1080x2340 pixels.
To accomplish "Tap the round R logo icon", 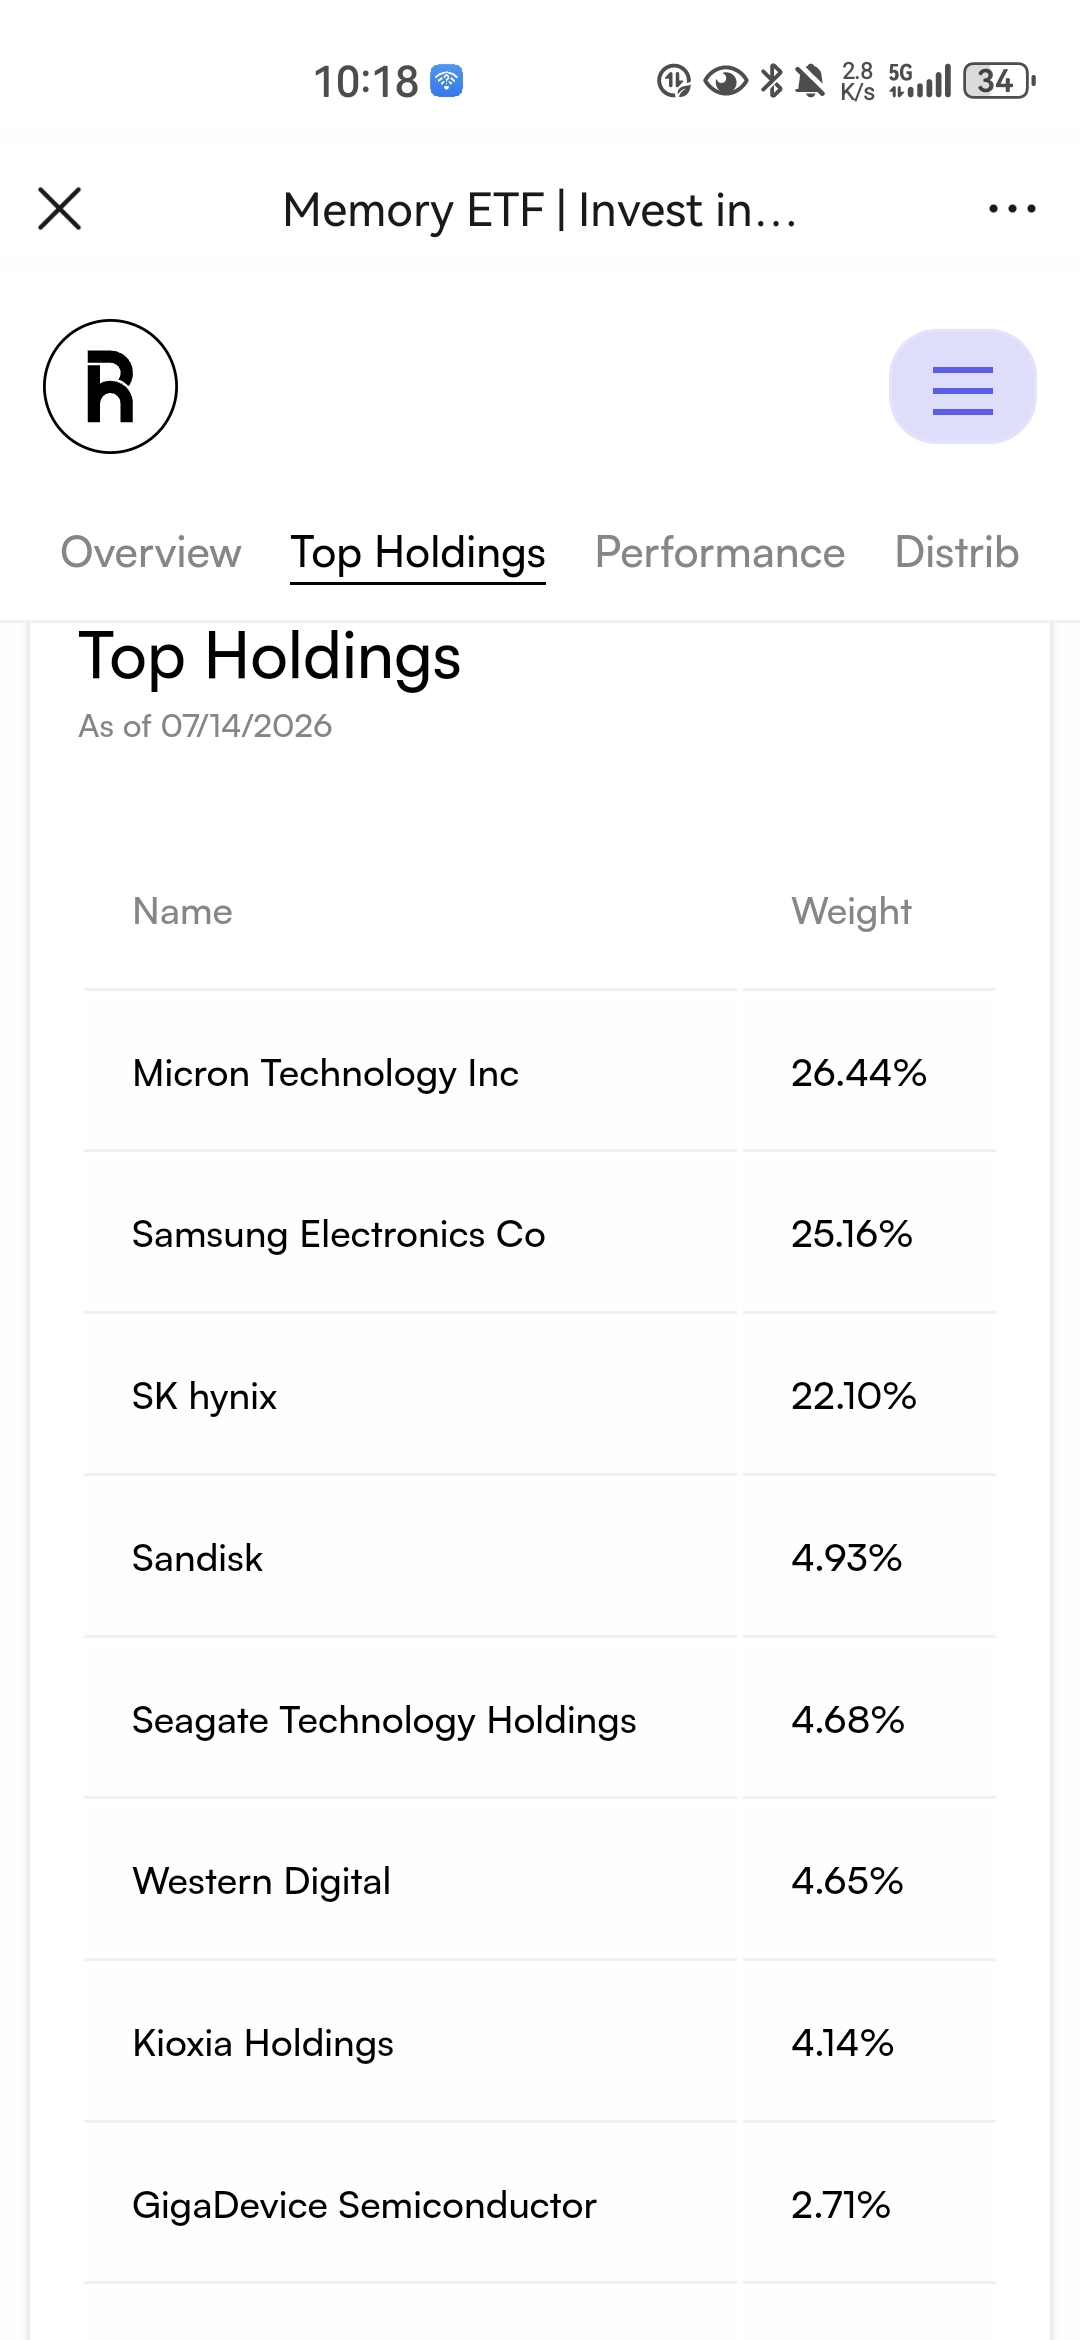I will pos(110,386).
